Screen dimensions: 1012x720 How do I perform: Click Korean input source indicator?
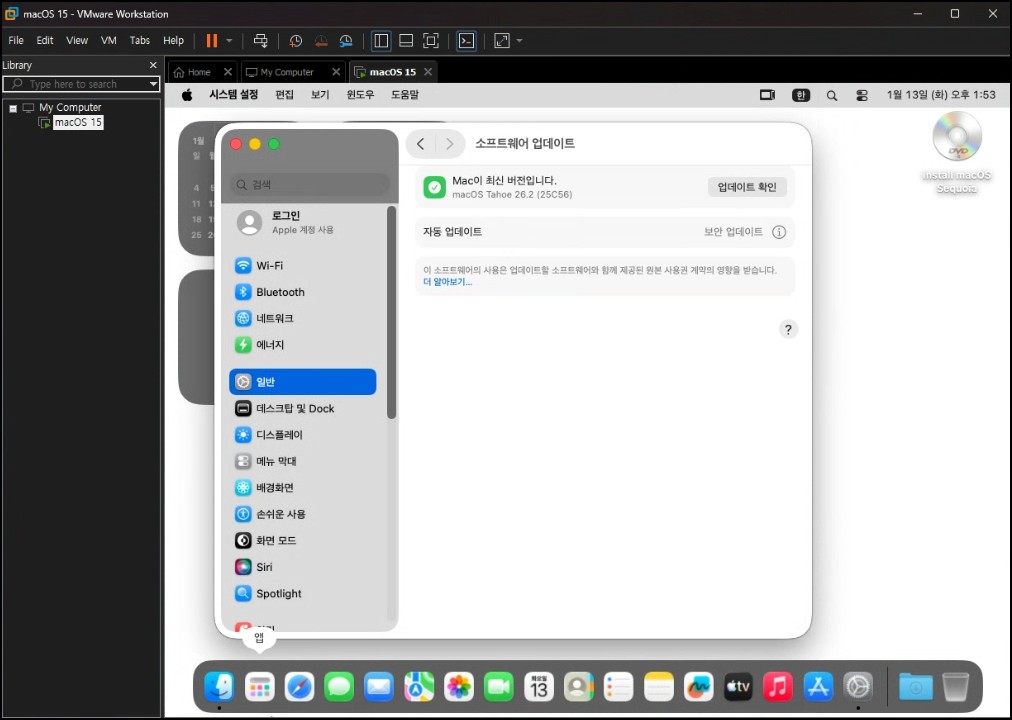coord(801,95)
